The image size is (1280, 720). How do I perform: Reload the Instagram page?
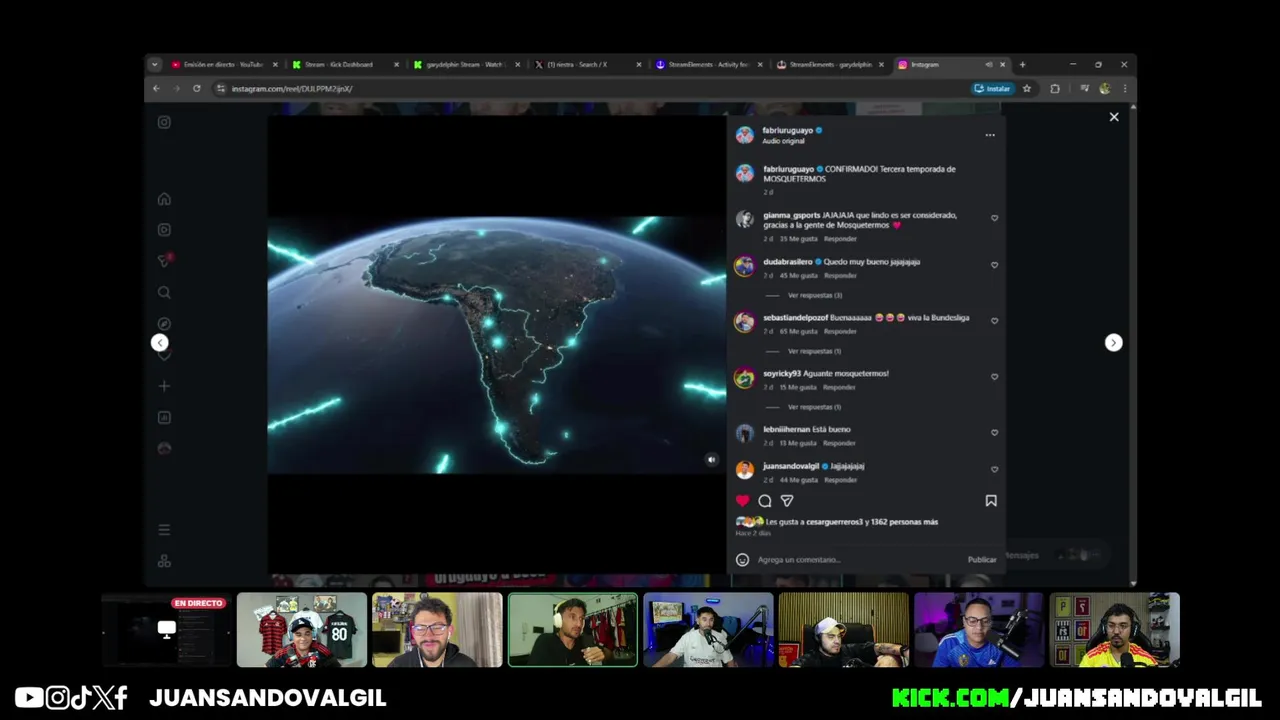196,89
